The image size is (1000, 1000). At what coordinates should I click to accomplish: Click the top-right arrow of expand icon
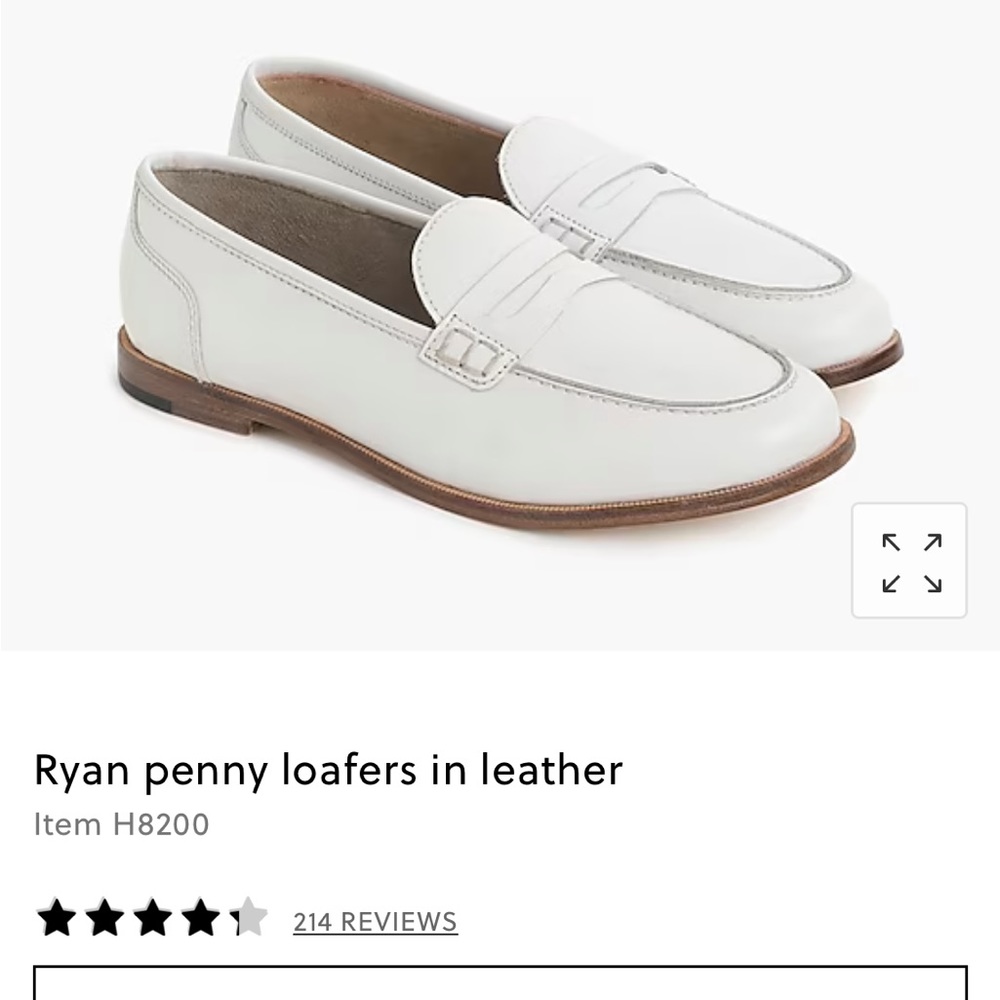[x=930, y=543]
